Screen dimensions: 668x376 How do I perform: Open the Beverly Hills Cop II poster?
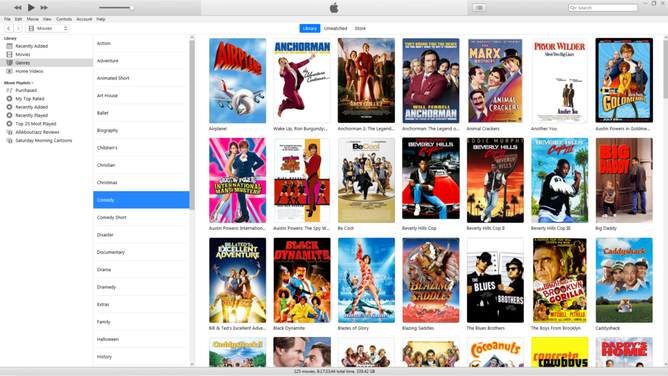(495, 181)
